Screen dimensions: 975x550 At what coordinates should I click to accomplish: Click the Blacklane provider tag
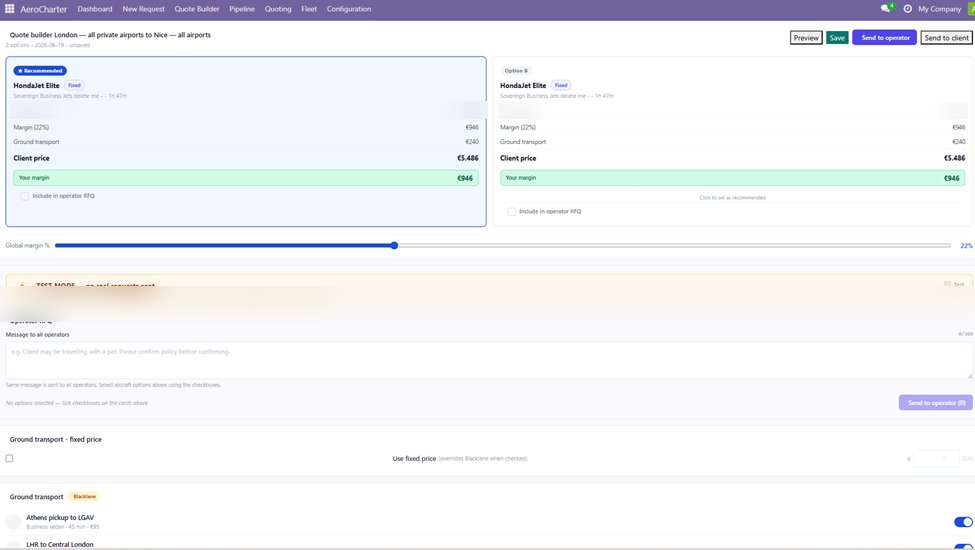click(85, 497)
